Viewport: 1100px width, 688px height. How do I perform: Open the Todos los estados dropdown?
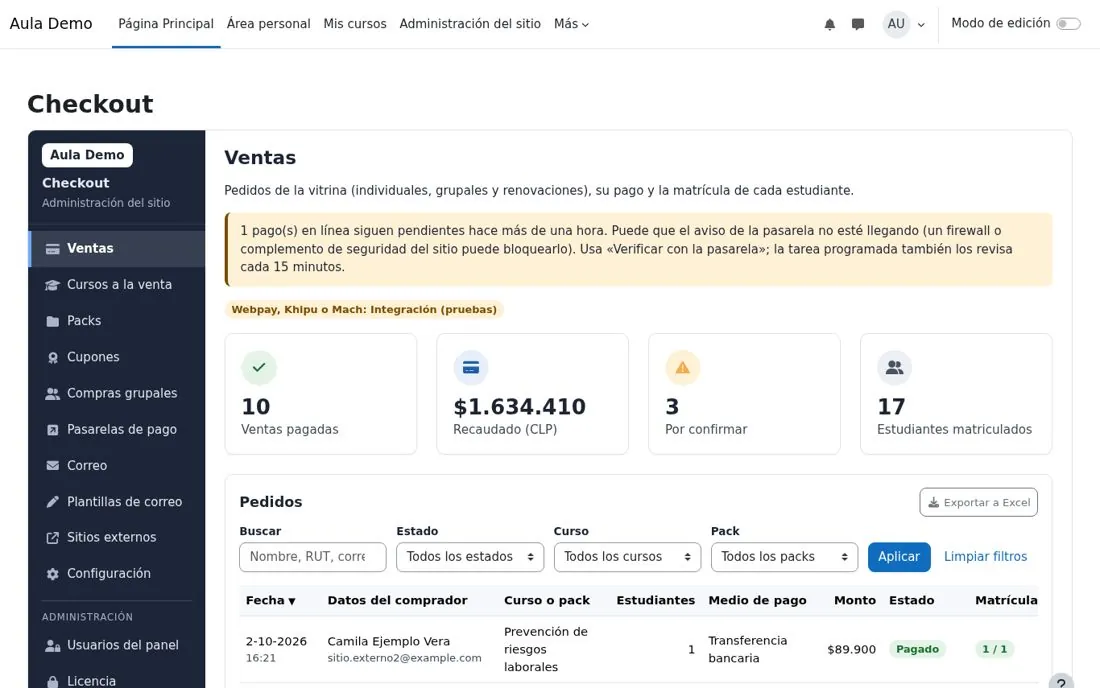(x=470, y=557)
